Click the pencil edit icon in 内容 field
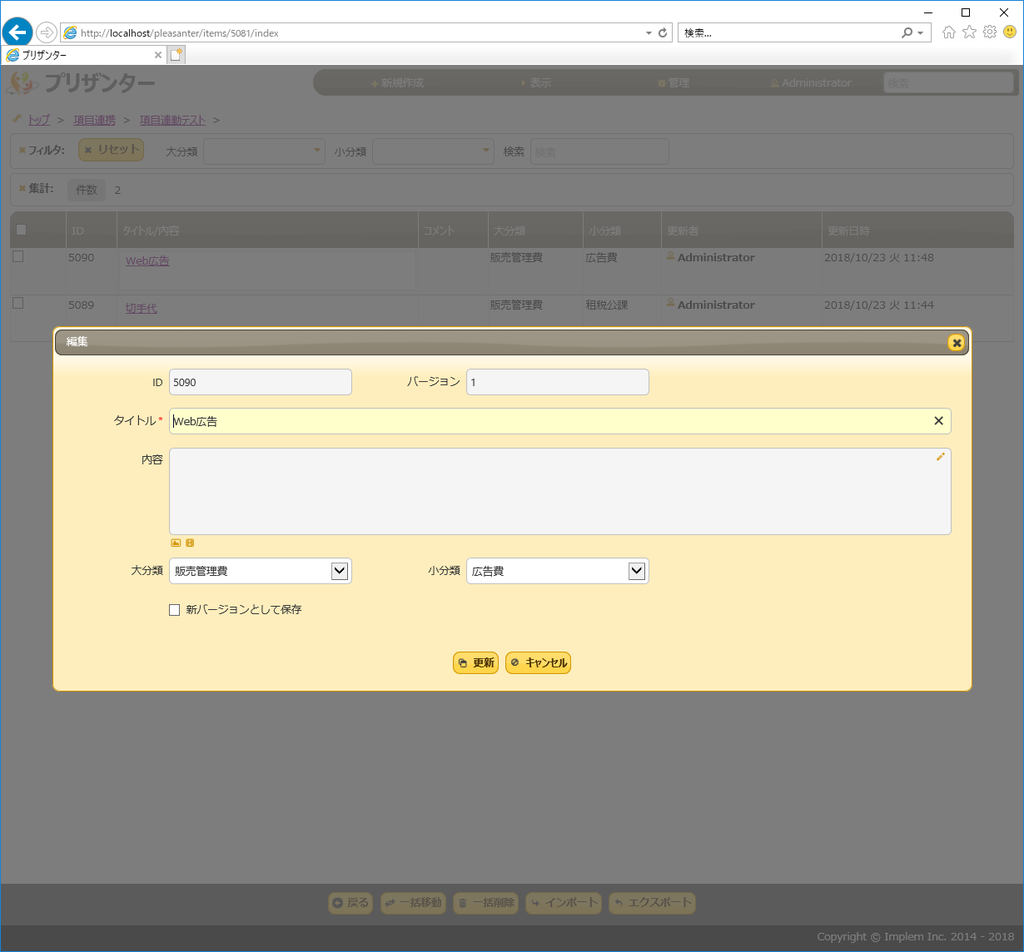This screenshot has height=952, width=1024. (940, 457)
